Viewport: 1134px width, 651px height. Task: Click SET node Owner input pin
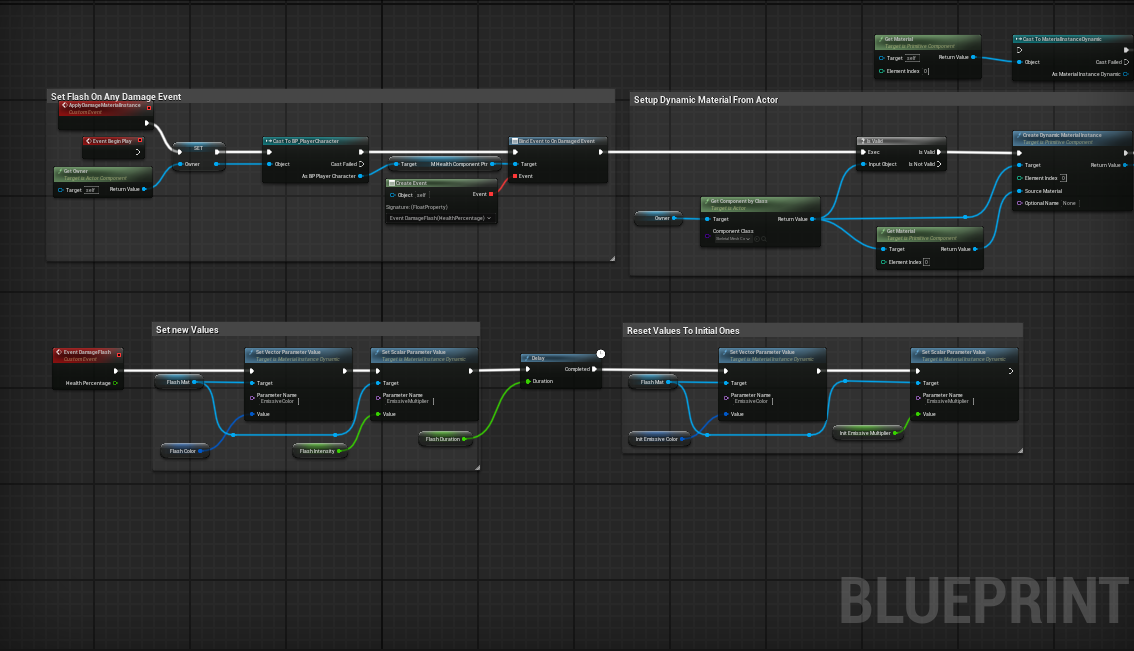pos(180,164)
